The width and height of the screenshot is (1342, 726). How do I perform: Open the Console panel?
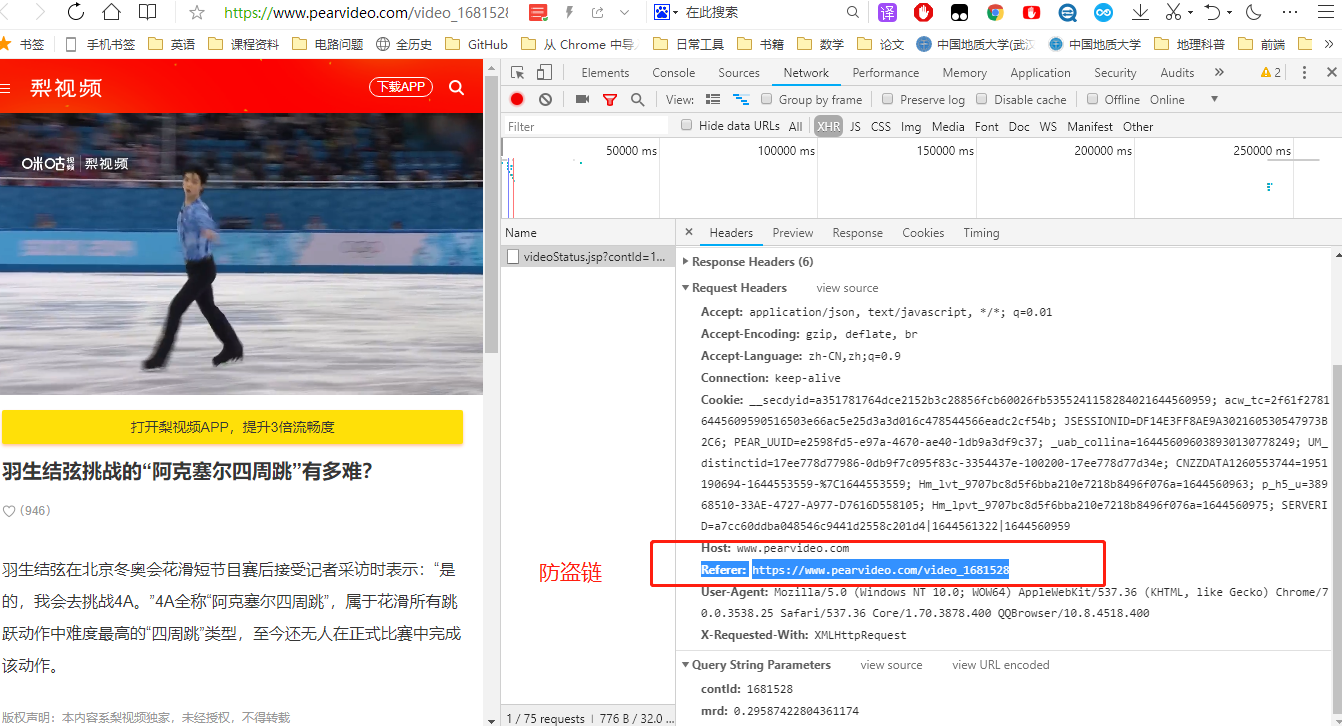tap(672, 72)
